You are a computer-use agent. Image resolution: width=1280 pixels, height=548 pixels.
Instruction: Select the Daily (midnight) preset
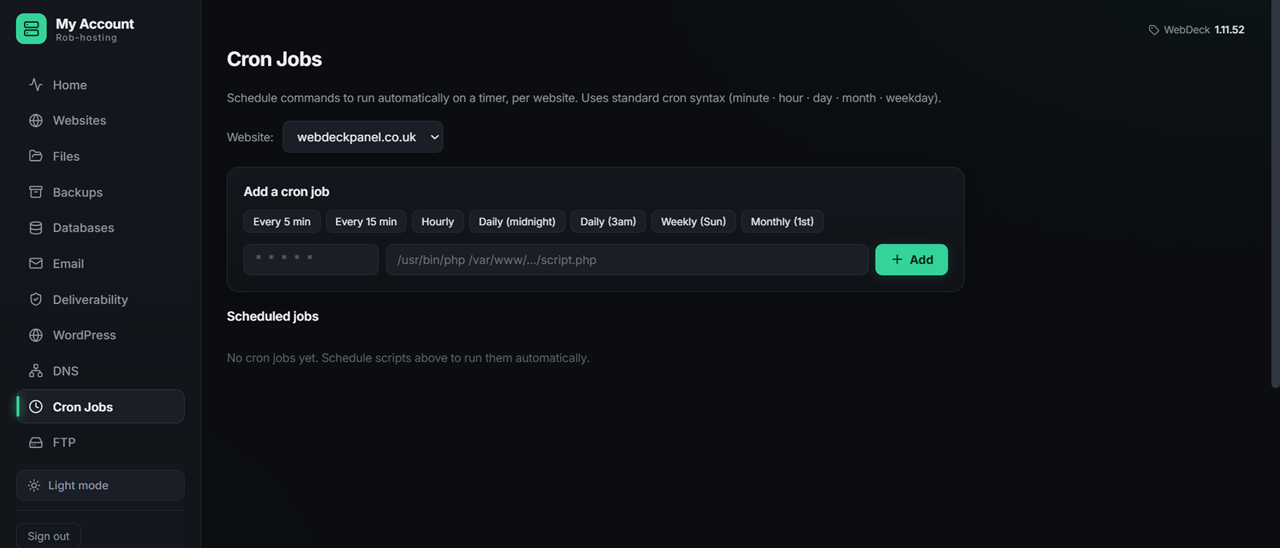click(x=517, y=221)
